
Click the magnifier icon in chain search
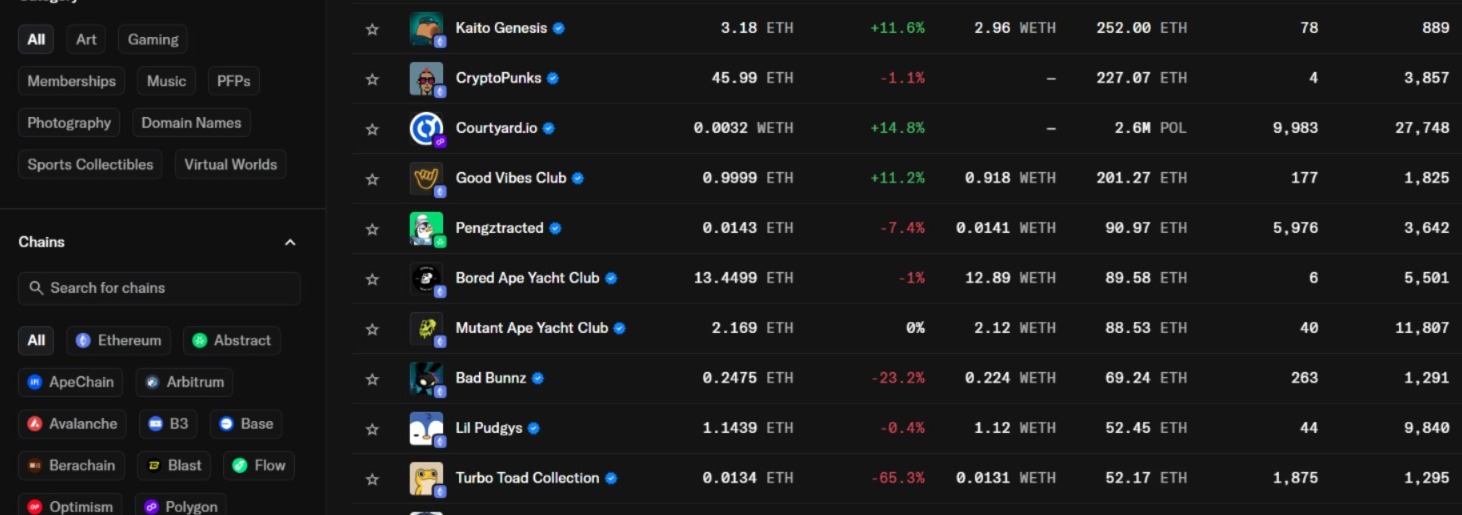point(36,288)
